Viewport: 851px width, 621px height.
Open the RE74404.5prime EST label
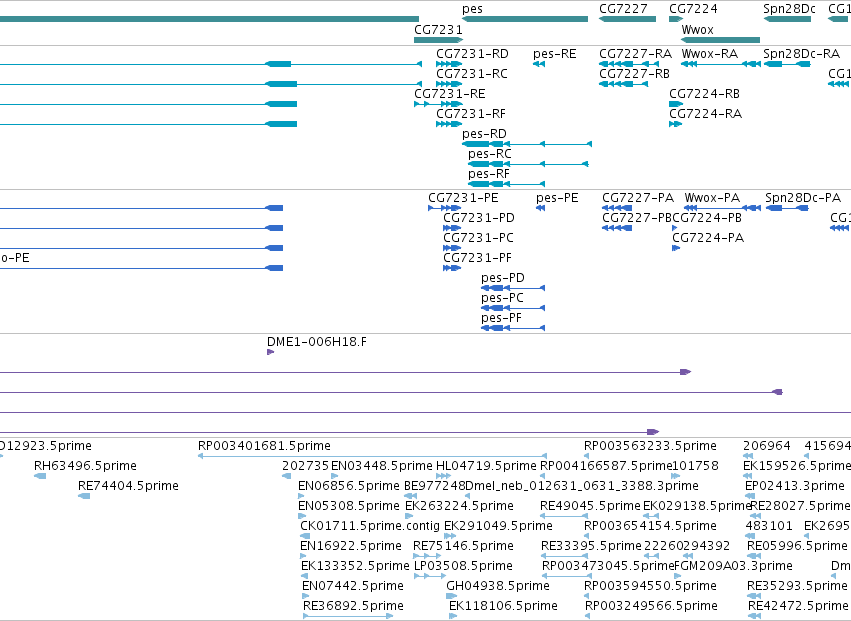129,486
